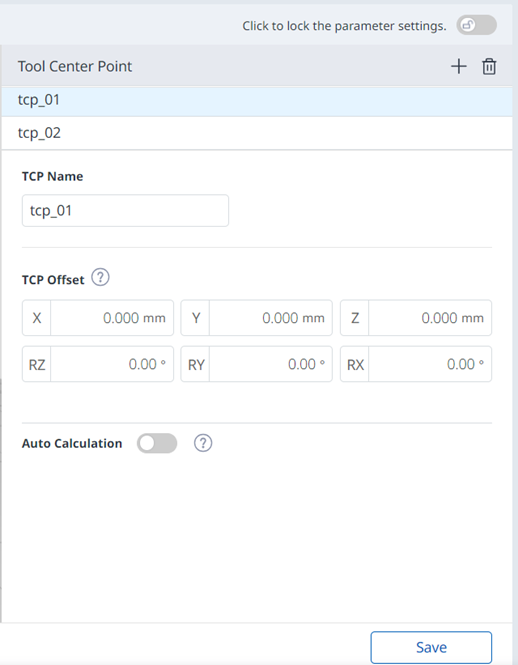This screenshot has height=665, width=518.
Task: Open Auto Calculation help question icon
Action: point(203,443)
